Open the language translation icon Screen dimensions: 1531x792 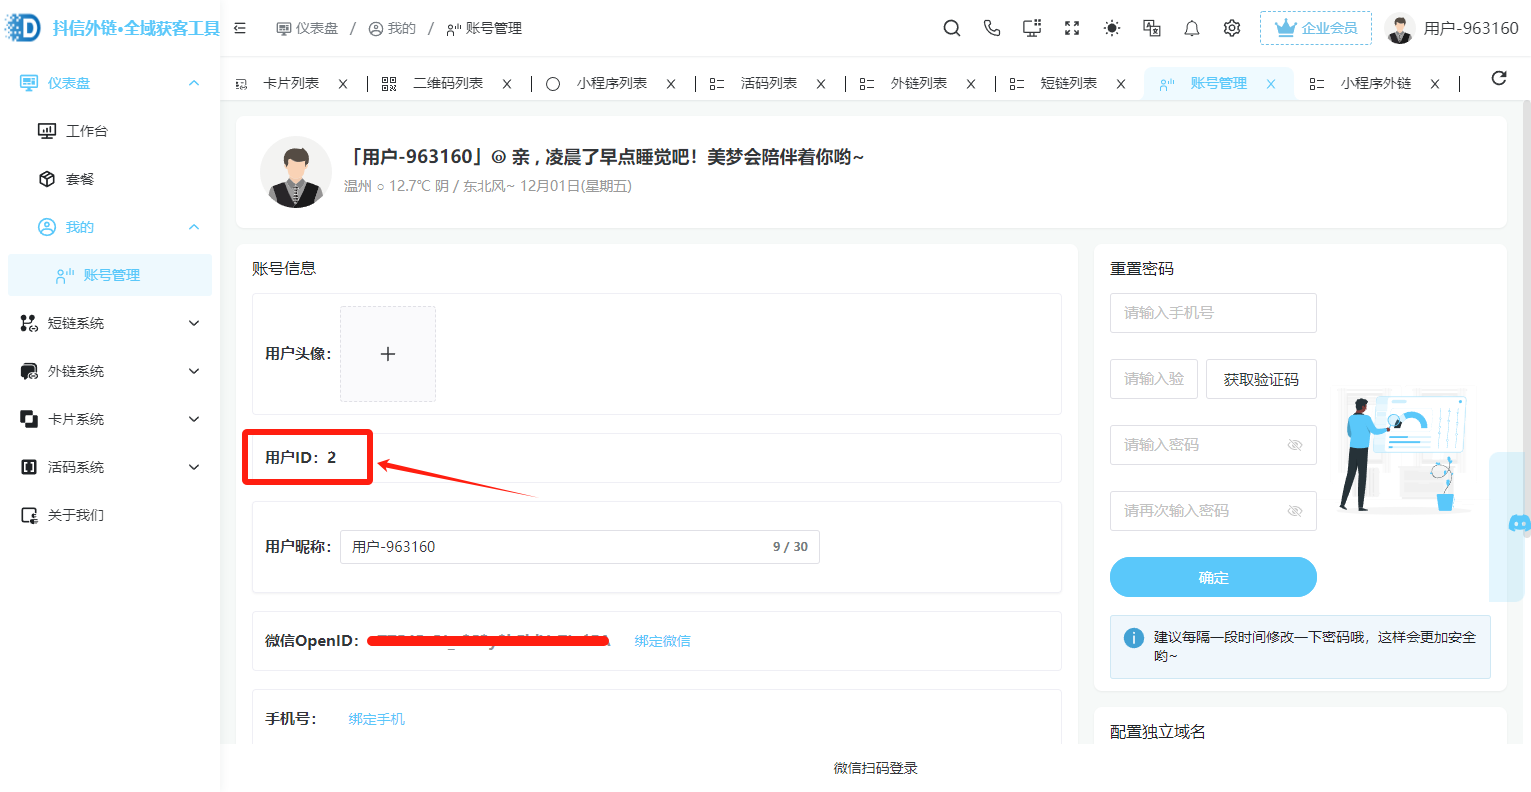(x=1152, y=28)
